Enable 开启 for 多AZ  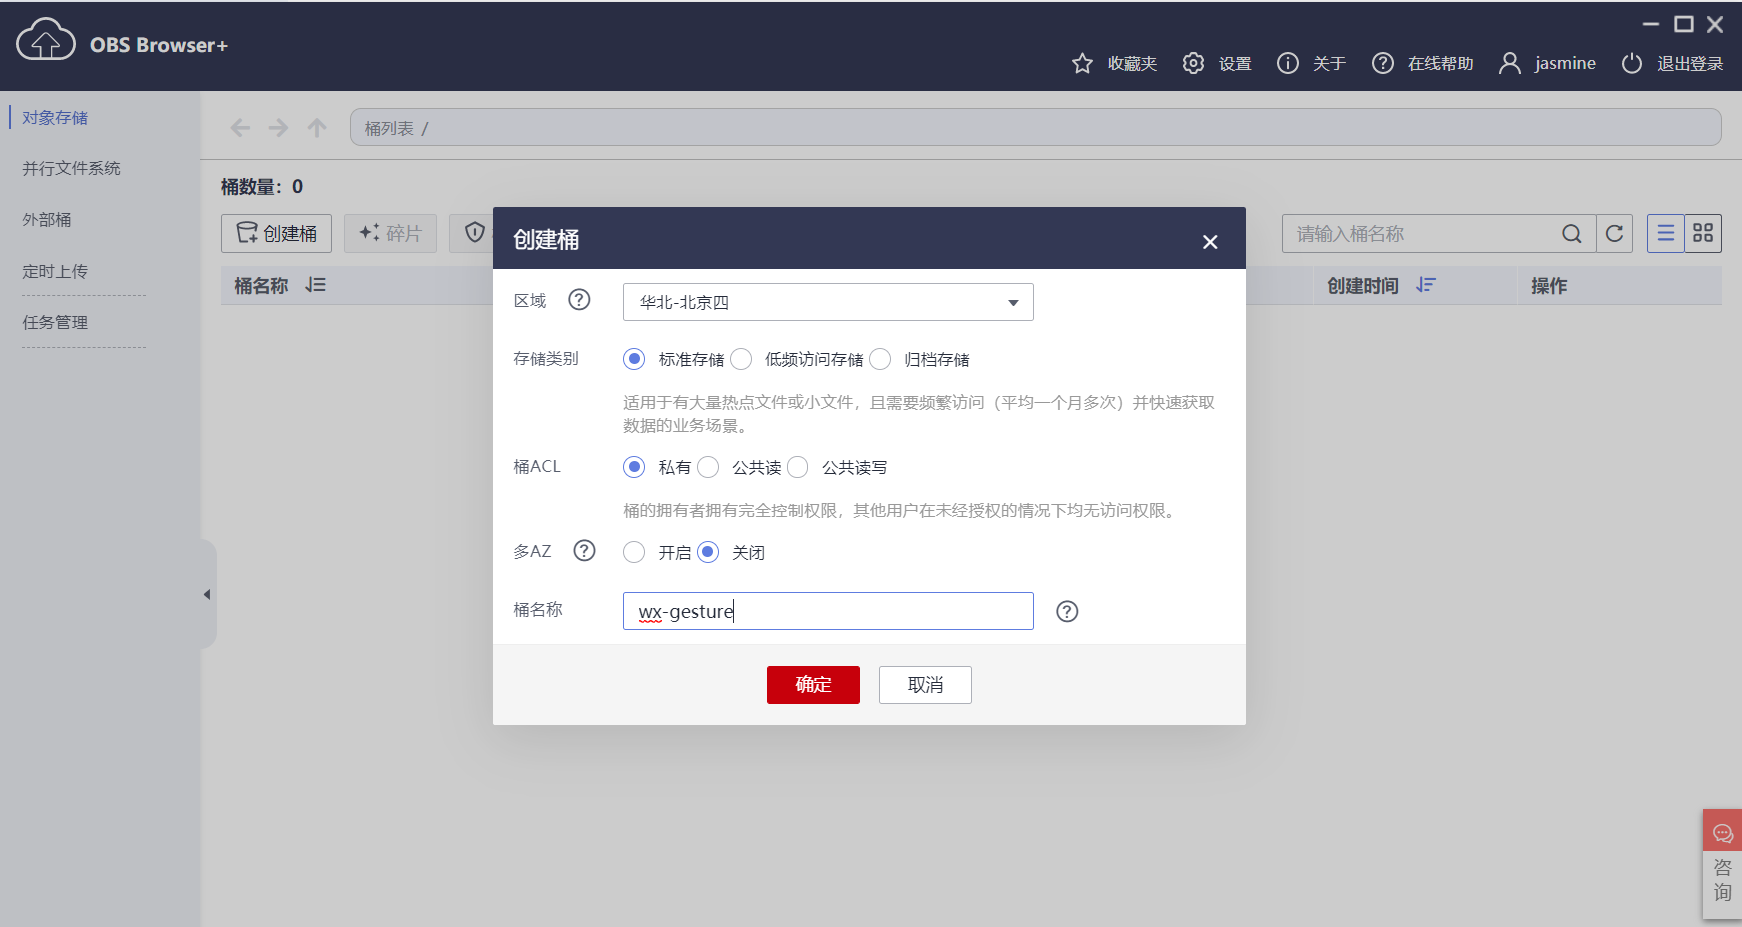[x=634, y=551]
